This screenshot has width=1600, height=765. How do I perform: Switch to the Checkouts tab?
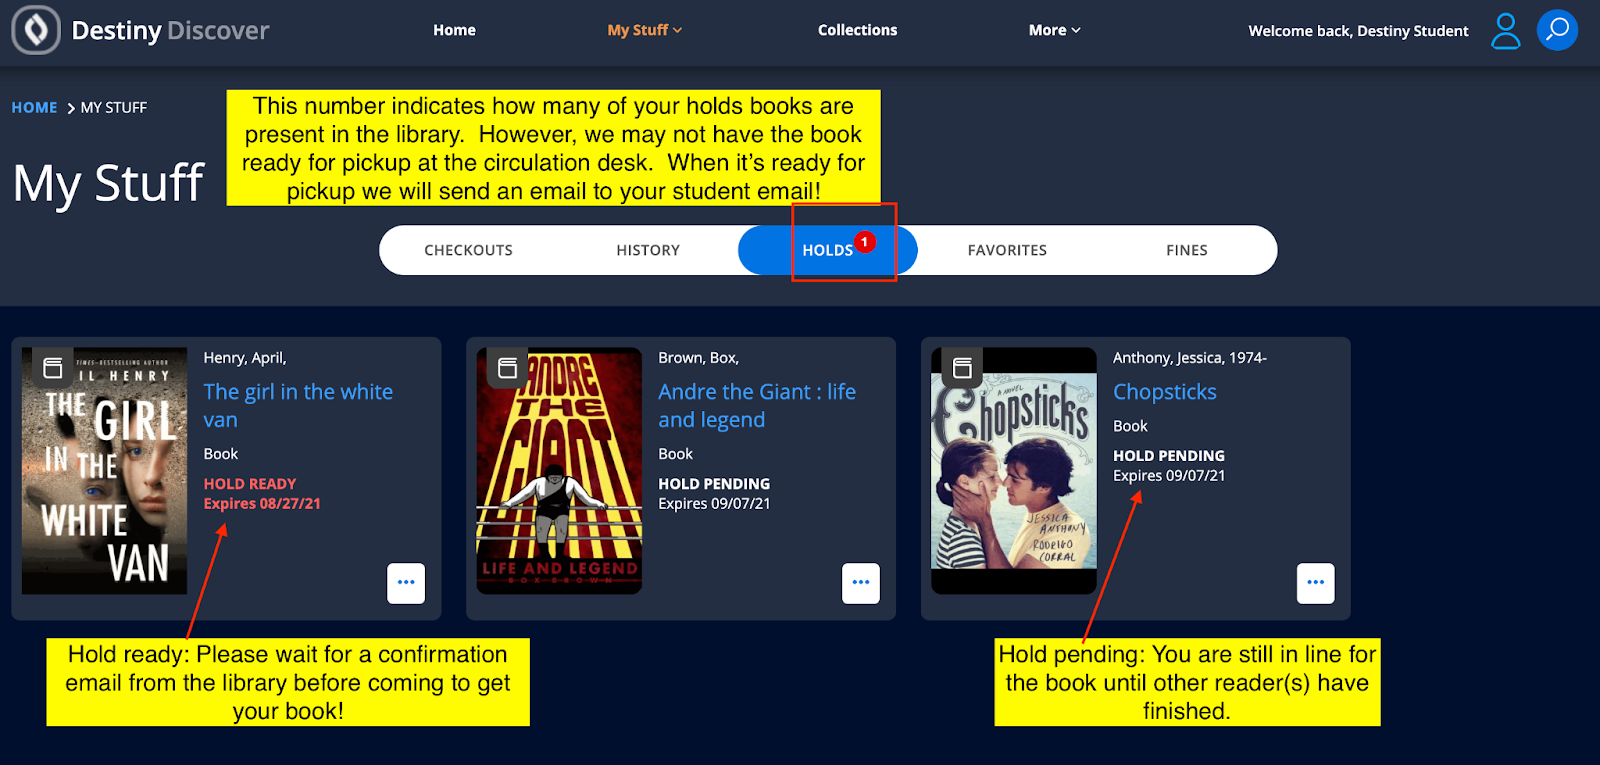pos(468,250)
